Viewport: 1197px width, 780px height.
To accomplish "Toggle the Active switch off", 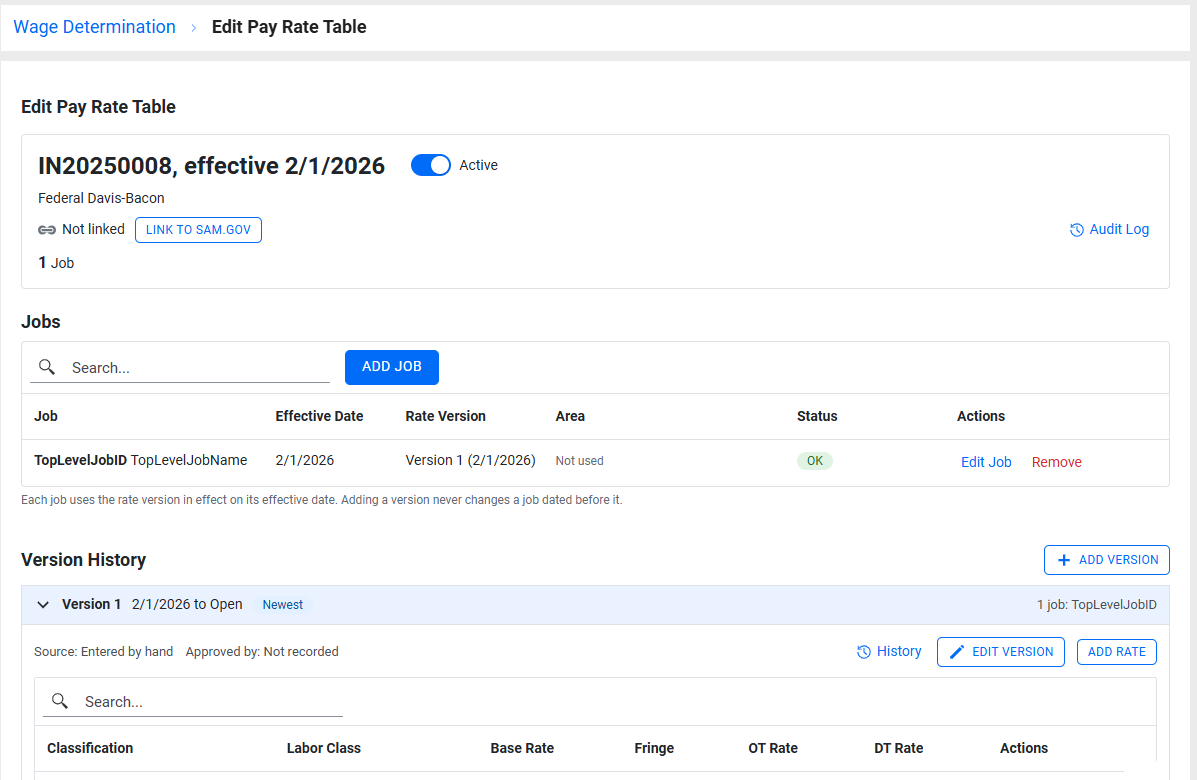I will pyautogui.click(x=431, y=165).
